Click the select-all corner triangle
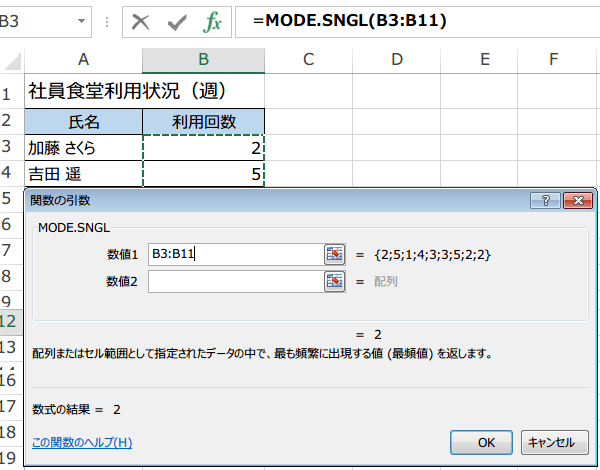This screenshot has height=470, width=600. (x=12, y=61)
